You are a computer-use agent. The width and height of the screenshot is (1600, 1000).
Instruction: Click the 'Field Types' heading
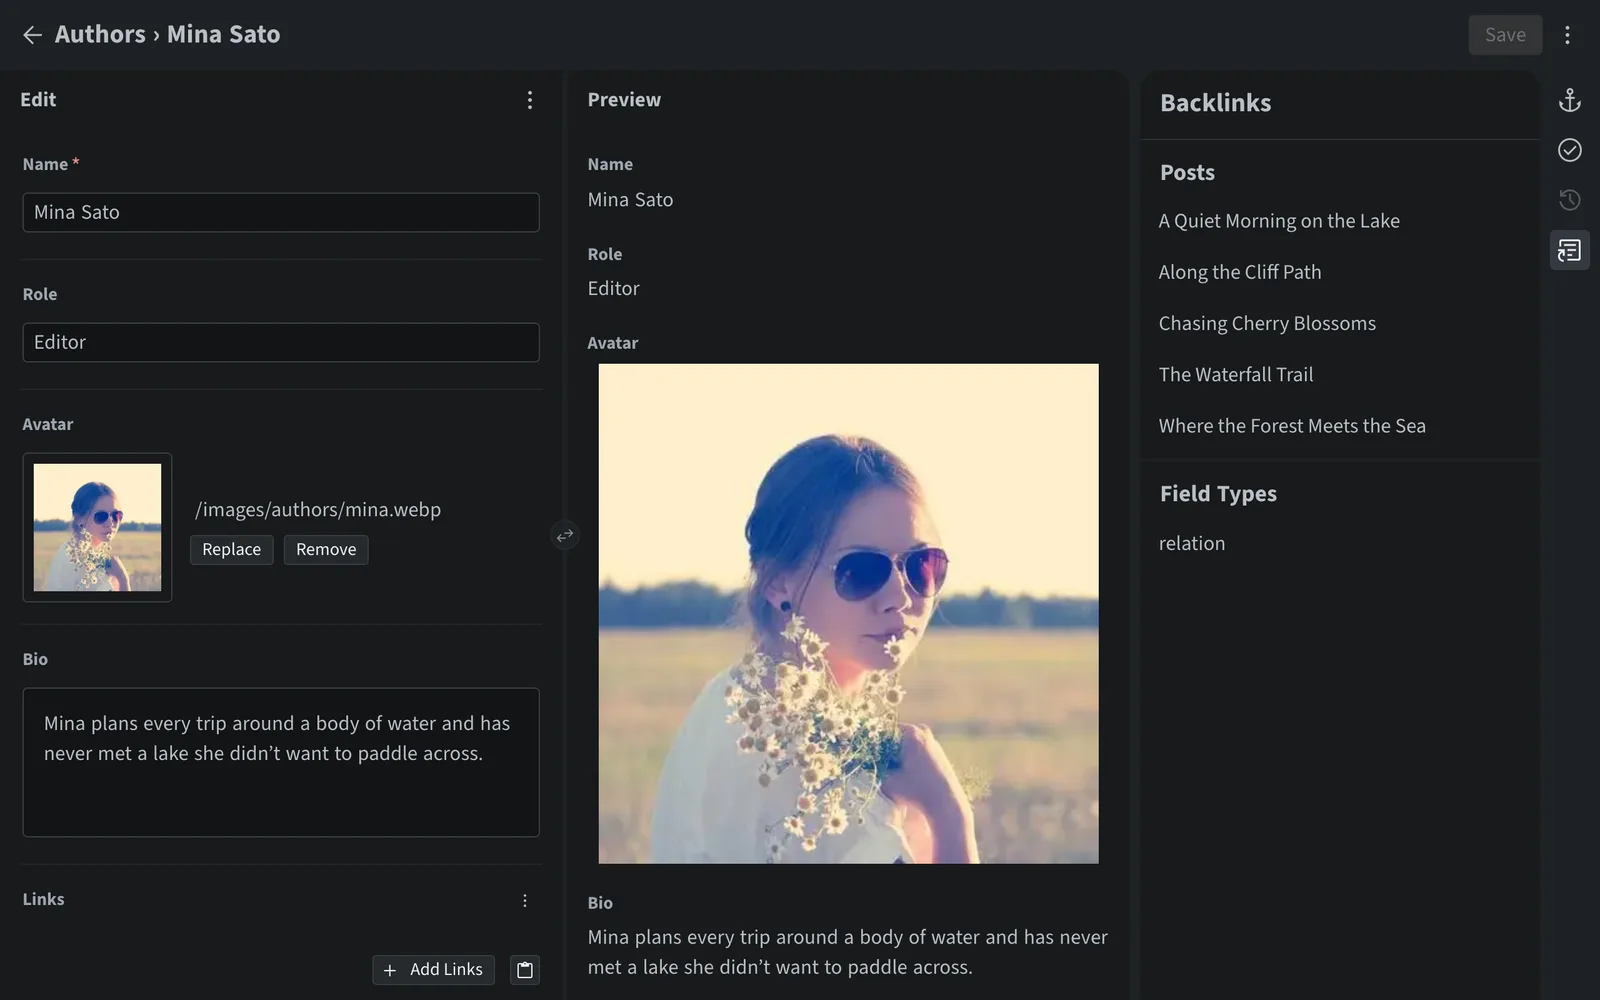click(x=1218, y=493)
